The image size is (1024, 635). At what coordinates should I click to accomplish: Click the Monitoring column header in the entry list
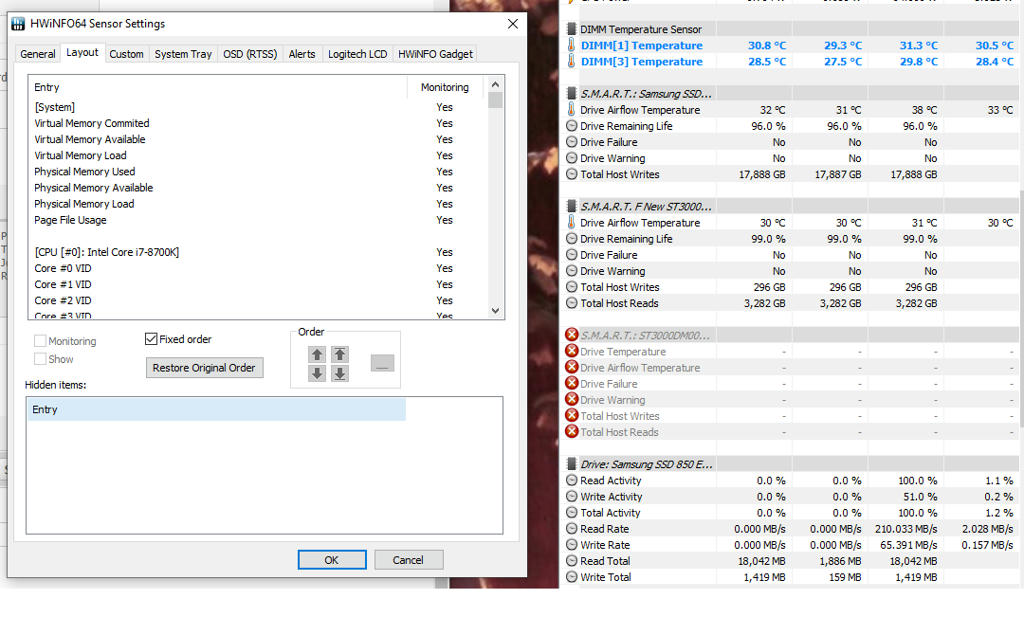pyautogui.click(x=445, y=87)
